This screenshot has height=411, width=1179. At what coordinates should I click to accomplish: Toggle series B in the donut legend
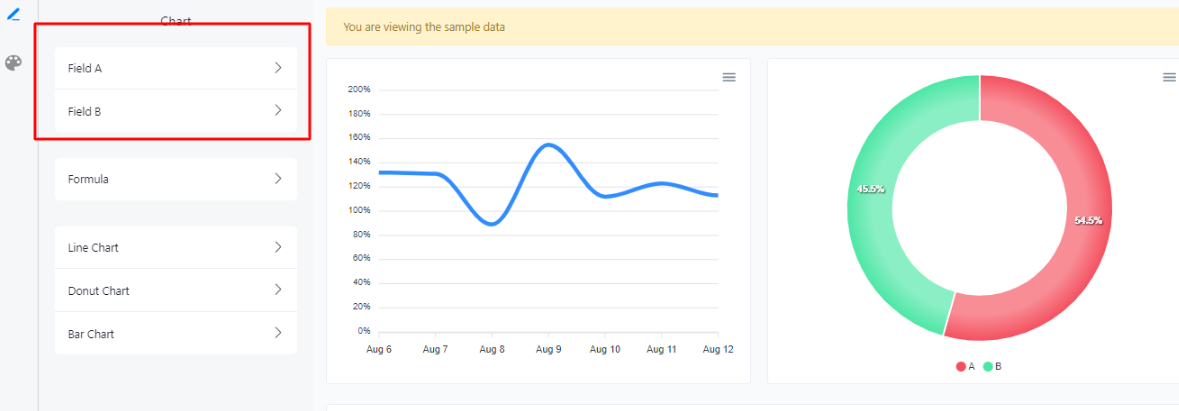(x=992, y=367)
